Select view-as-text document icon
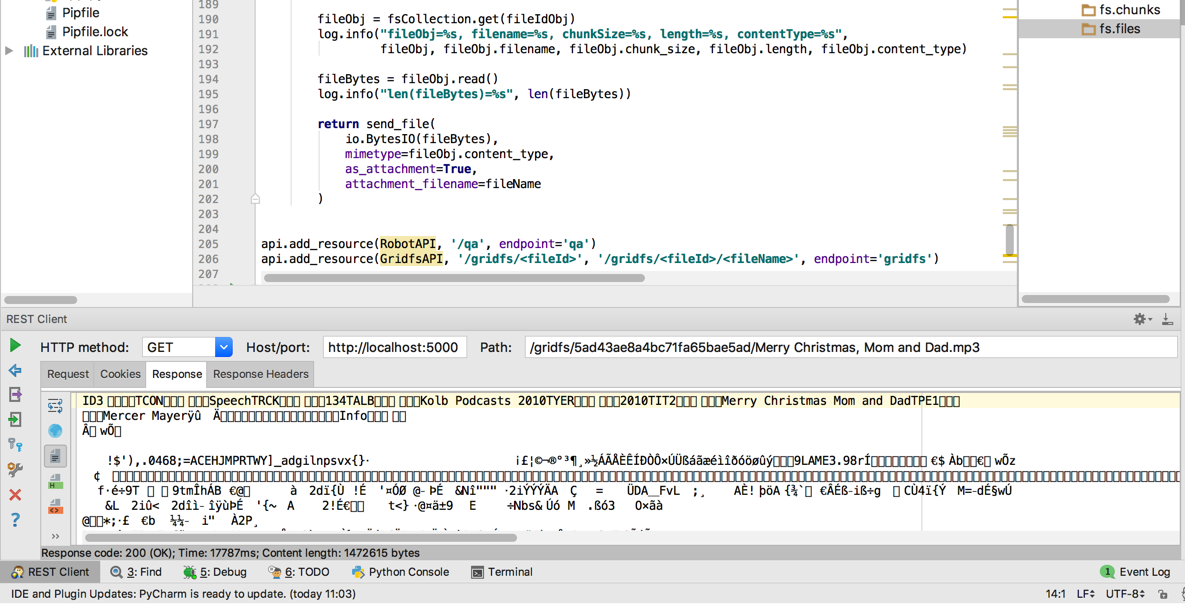Screen dimensions: 1185x604 click(55, 456)
